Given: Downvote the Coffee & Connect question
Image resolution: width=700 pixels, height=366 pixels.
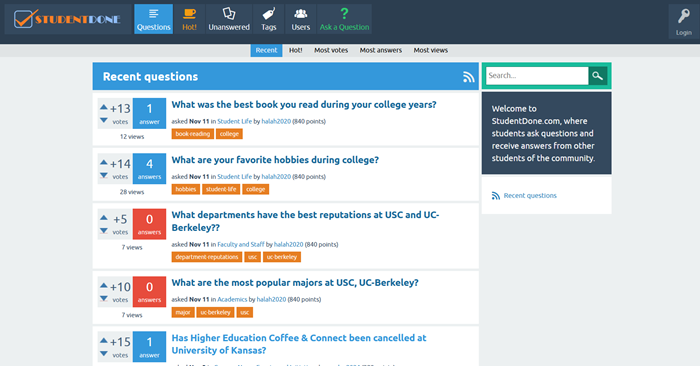Looking at the screenshot, I should click(x=104, y=354).
